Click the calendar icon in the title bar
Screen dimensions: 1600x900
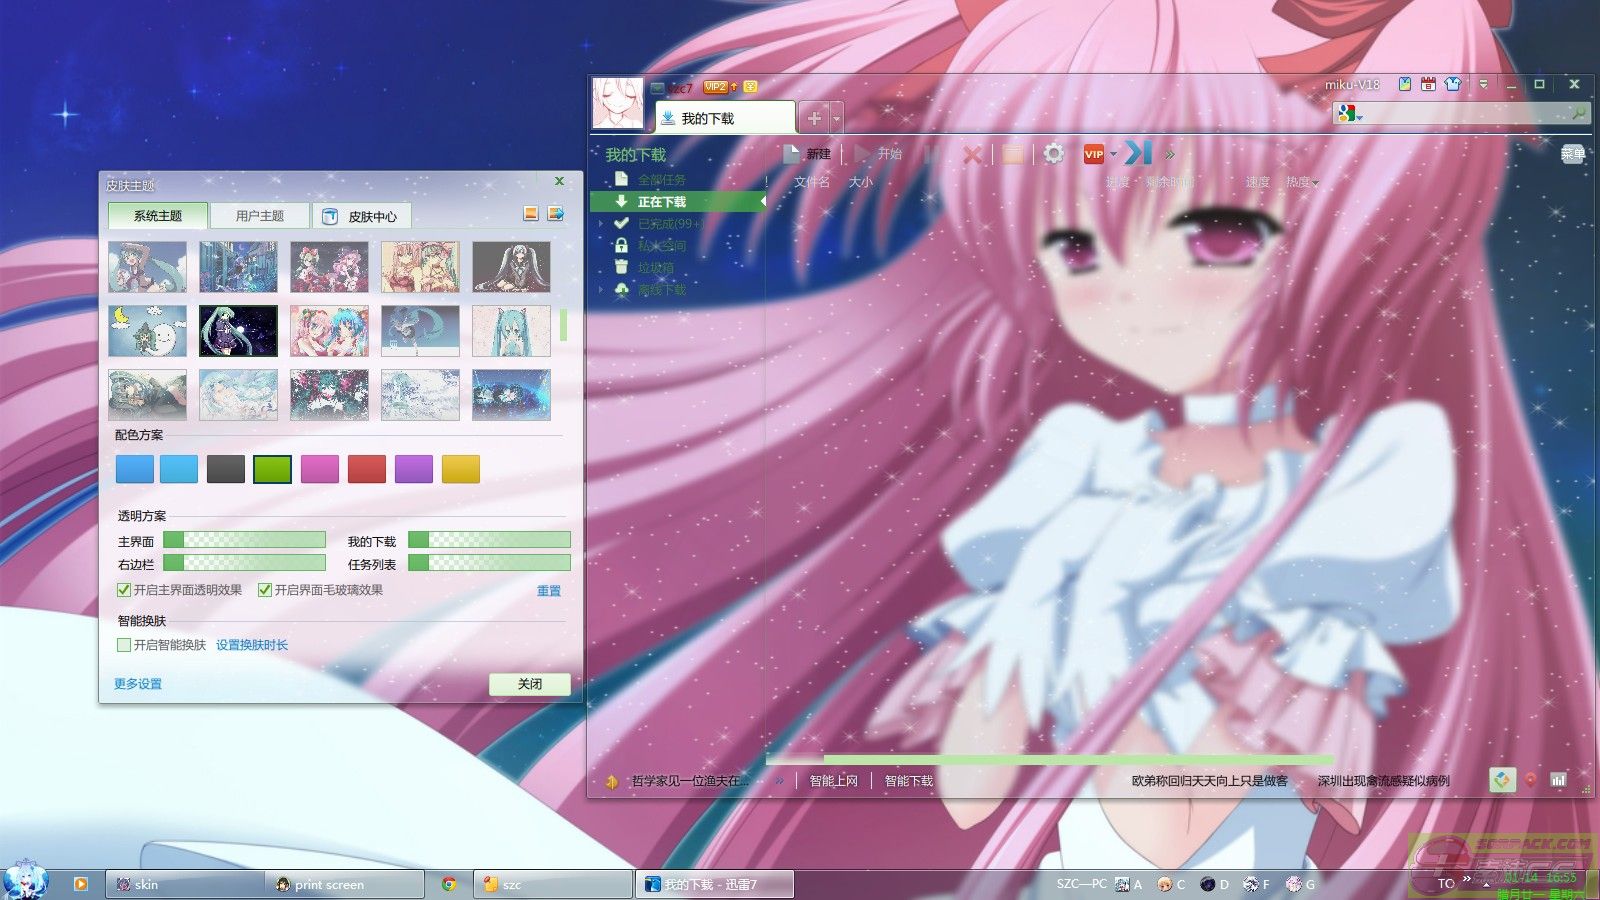tap(1428, 85)
